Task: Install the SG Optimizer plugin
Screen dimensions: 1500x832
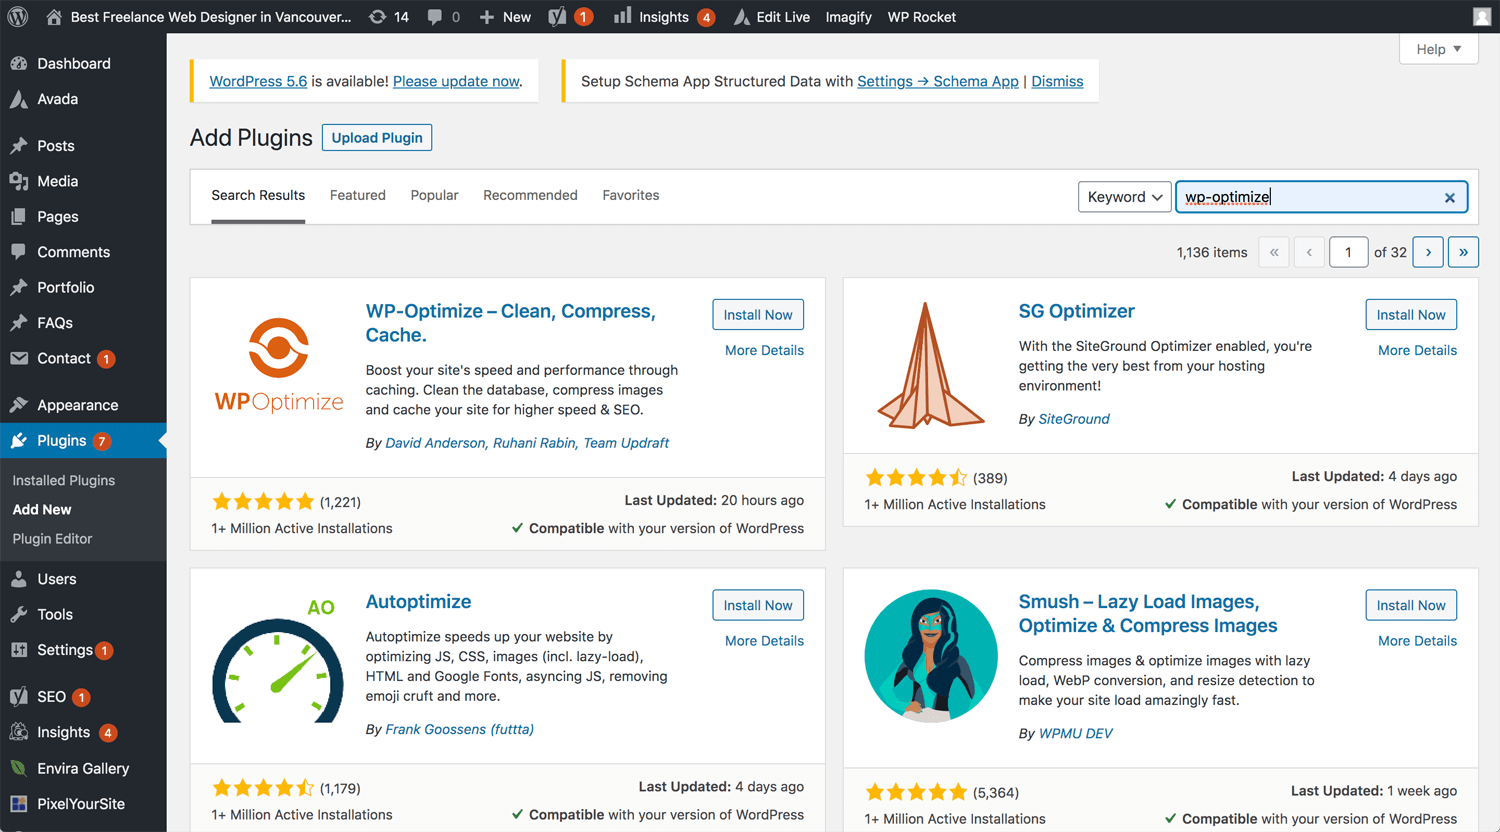Action: [x=1411, y=315]
